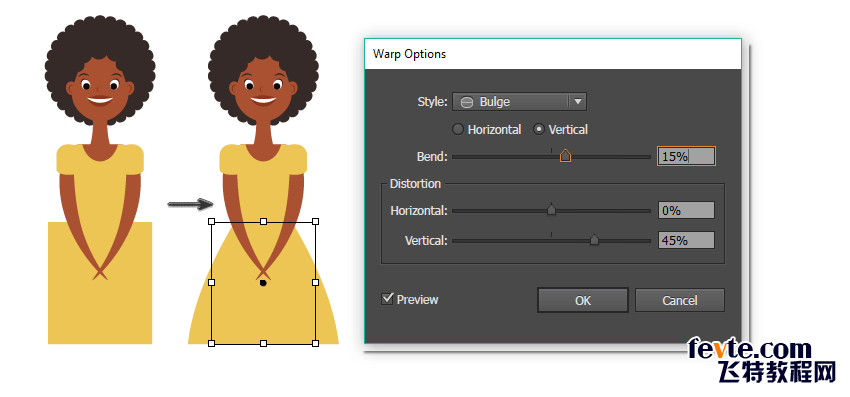This screenshot has width=850, height=397.
Task: Confirm warp with the OK button
Action: click(x=583, y=300)
